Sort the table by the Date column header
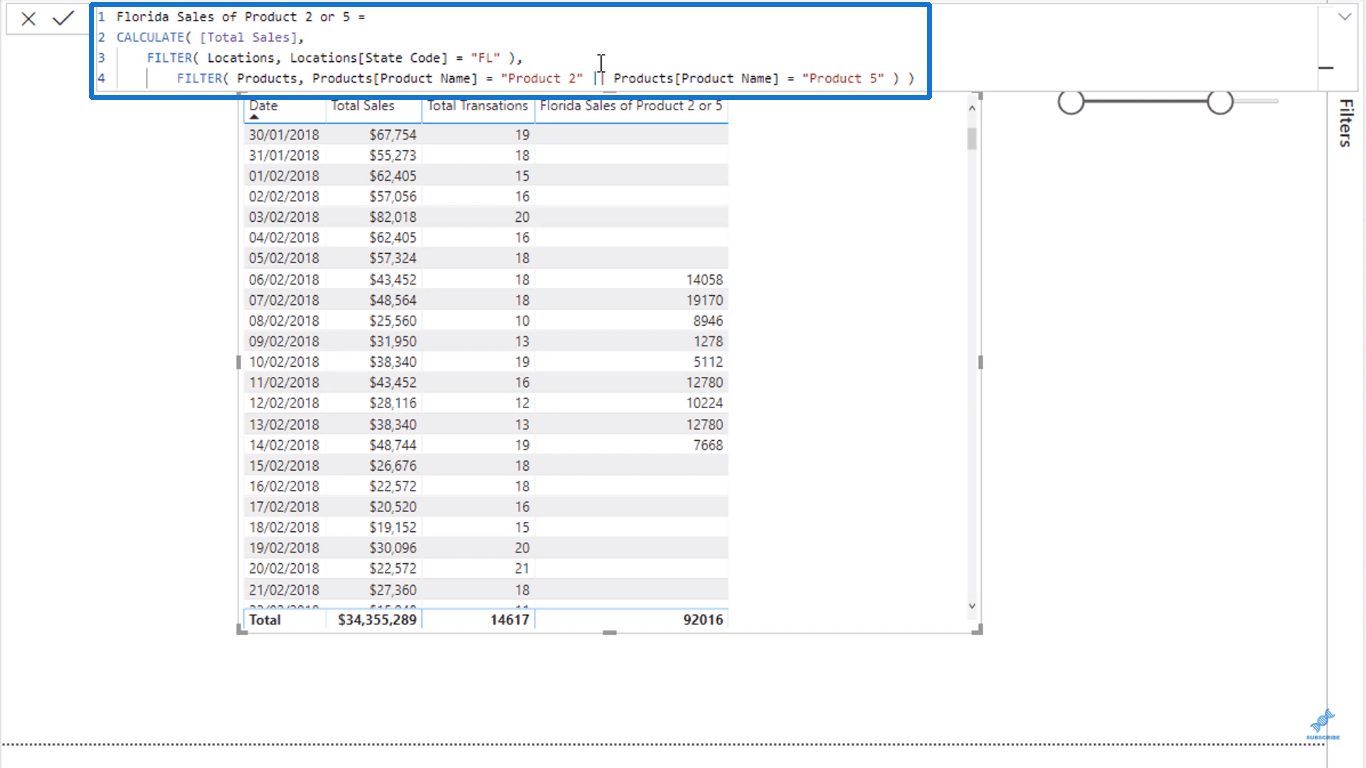This screenshot has width=1366, height=768. coord(264,105)
